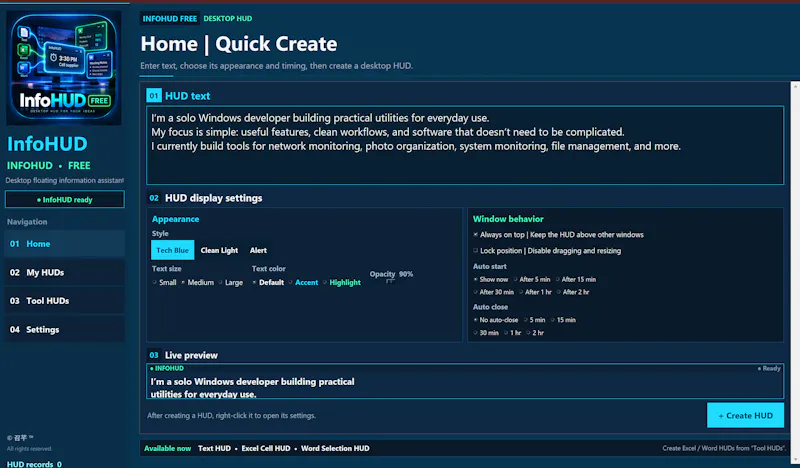Click the INFOHUD FREE badge
Screen dimensions: 800x468
(x=169, y=18)
